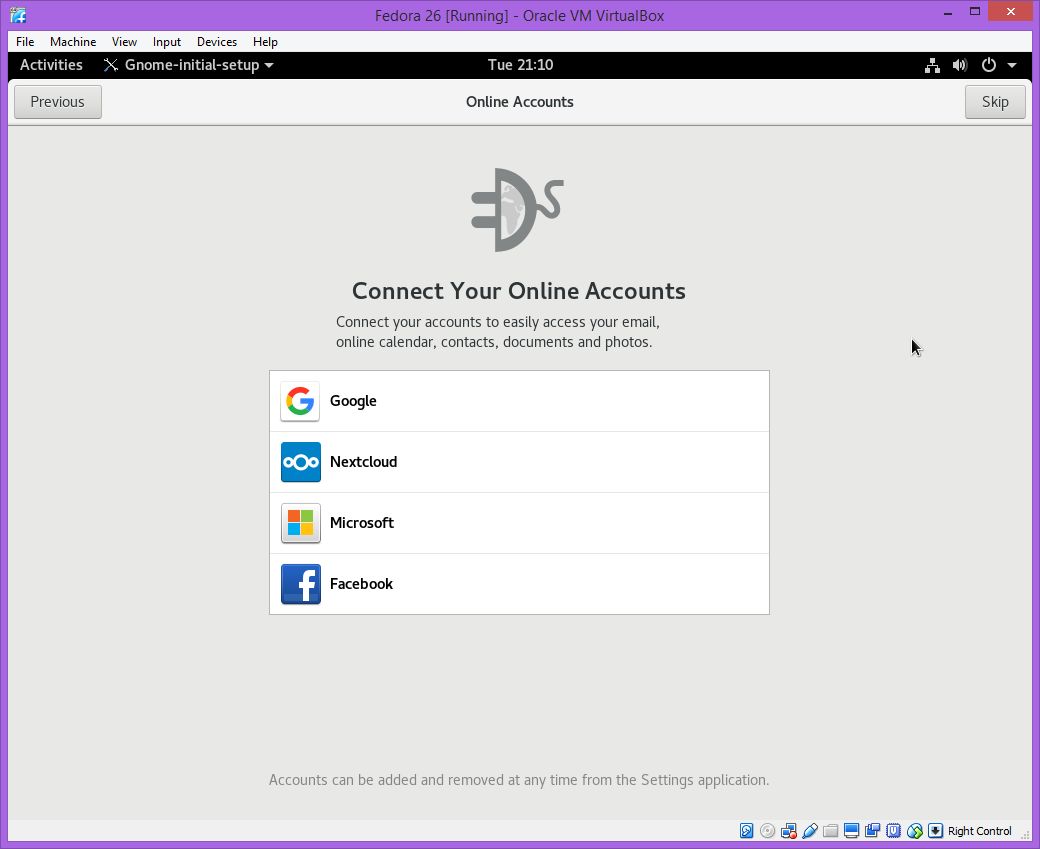Open the File menu
The height and width of the screenshot is (849, 1040).
(25, 42)
